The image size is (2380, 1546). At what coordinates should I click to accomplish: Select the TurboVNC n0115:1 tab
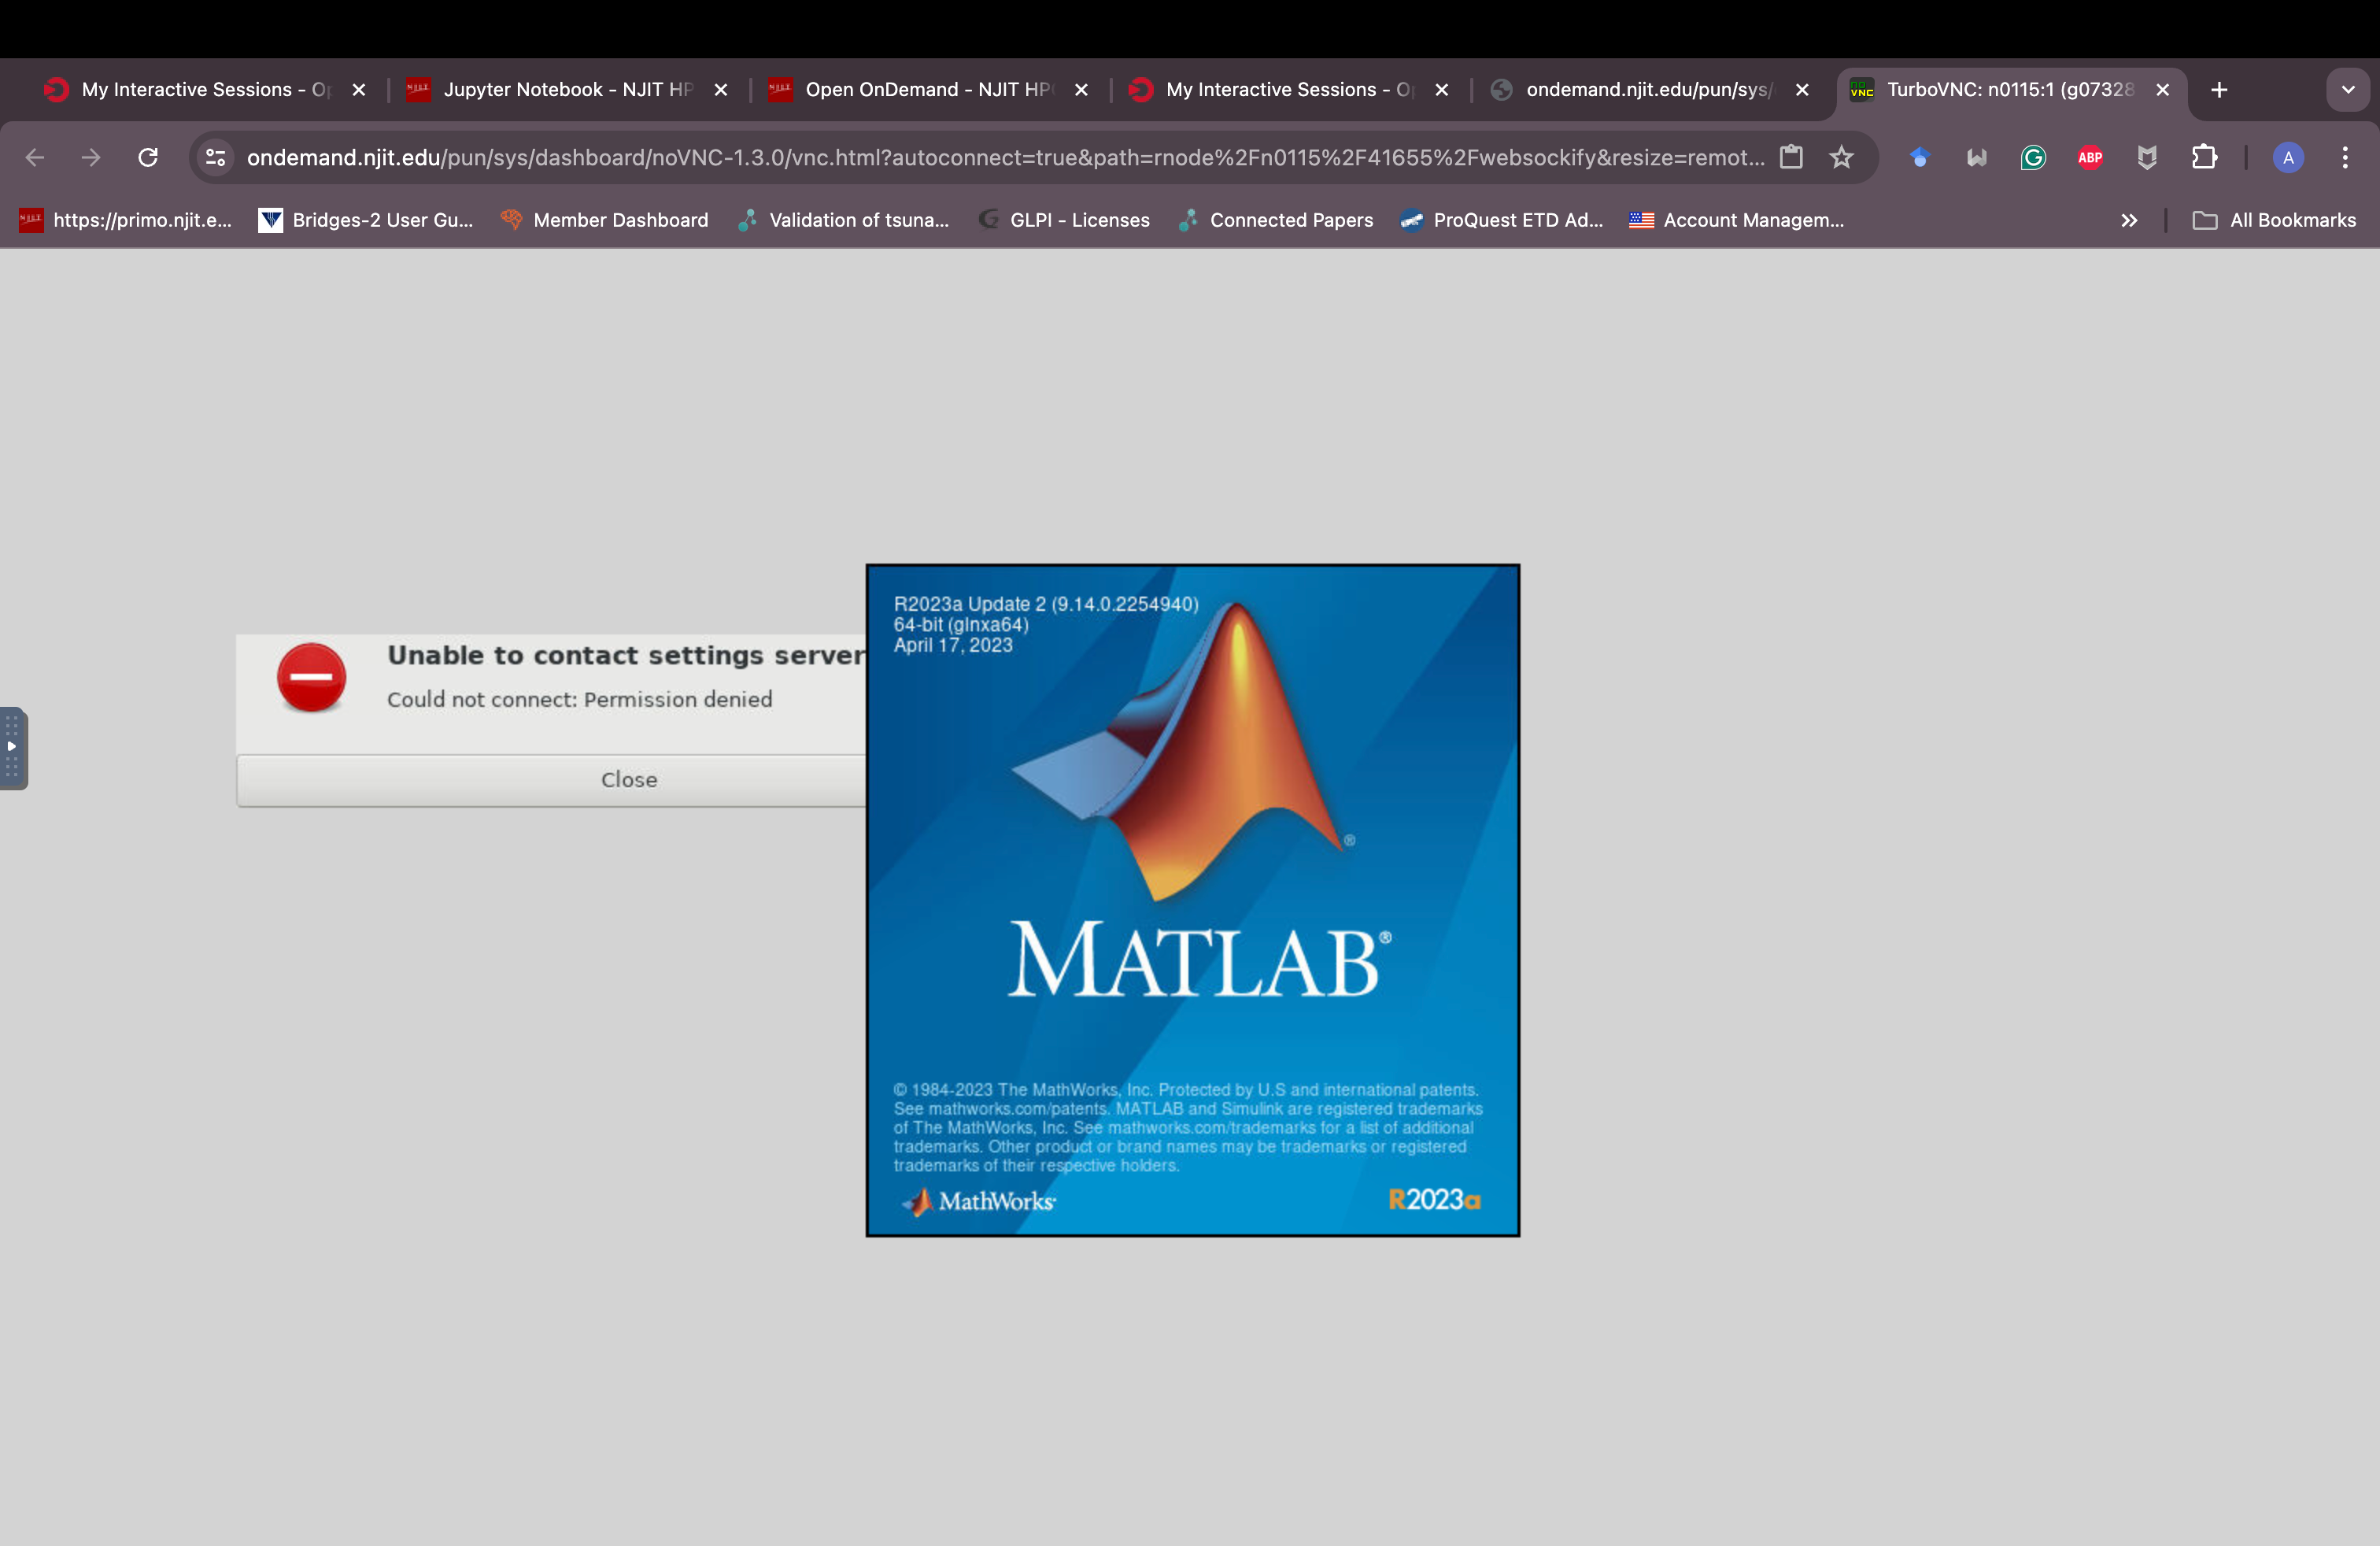tap(2010, 90)
